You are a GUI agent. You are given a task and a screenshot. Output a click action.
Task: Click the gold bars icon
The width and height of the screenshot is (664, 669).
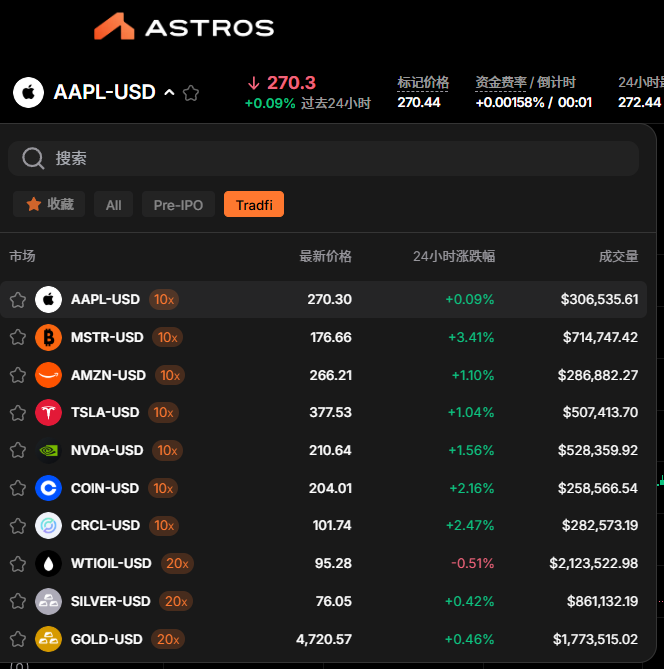coord(48,639)
